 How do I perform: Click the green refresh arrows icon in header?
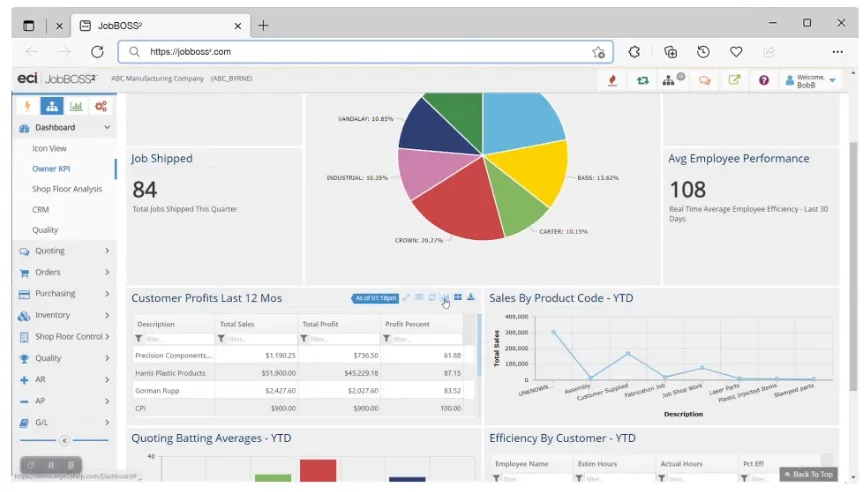642,80
